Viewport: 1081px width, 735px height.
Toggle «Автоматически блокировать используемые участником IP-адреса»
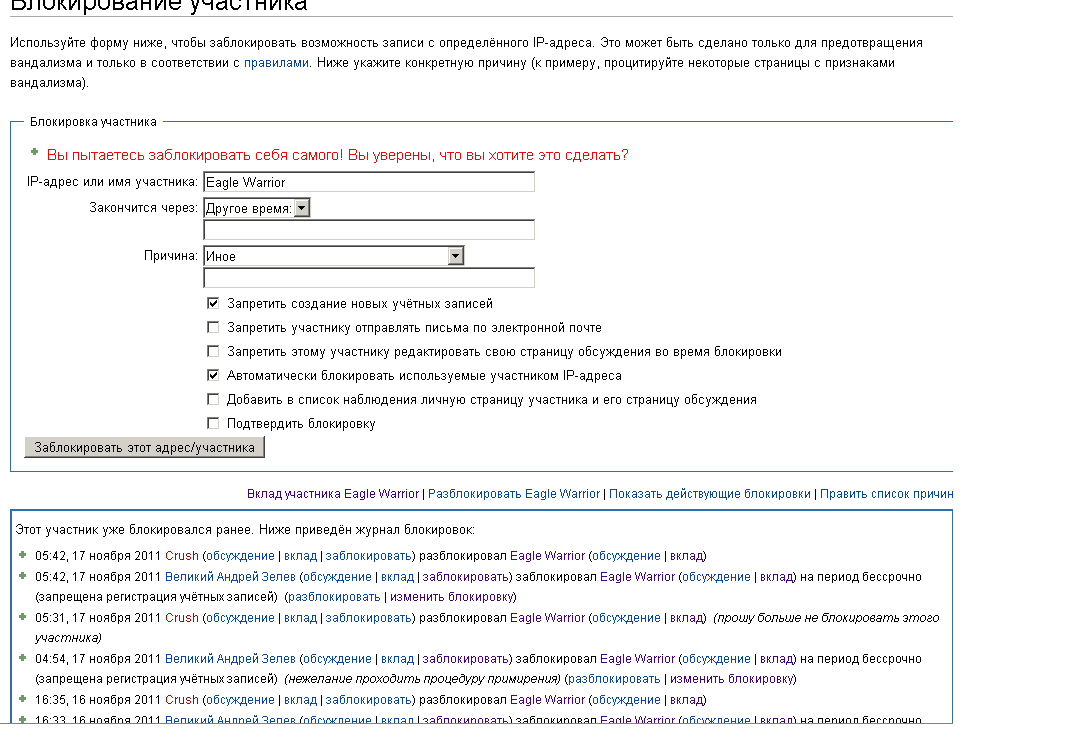tap(213, 376)
